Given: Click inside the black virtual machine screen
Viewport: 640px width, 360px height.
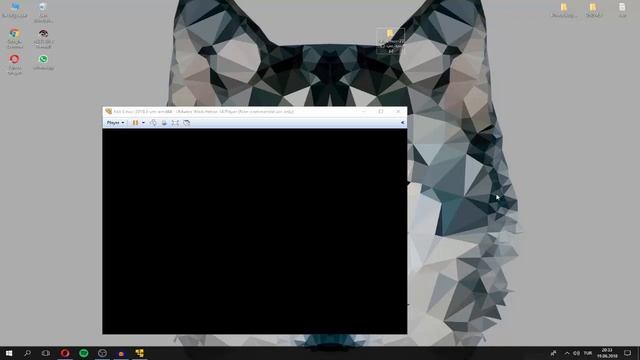Looking at the screenshot, I should point(255,231).
